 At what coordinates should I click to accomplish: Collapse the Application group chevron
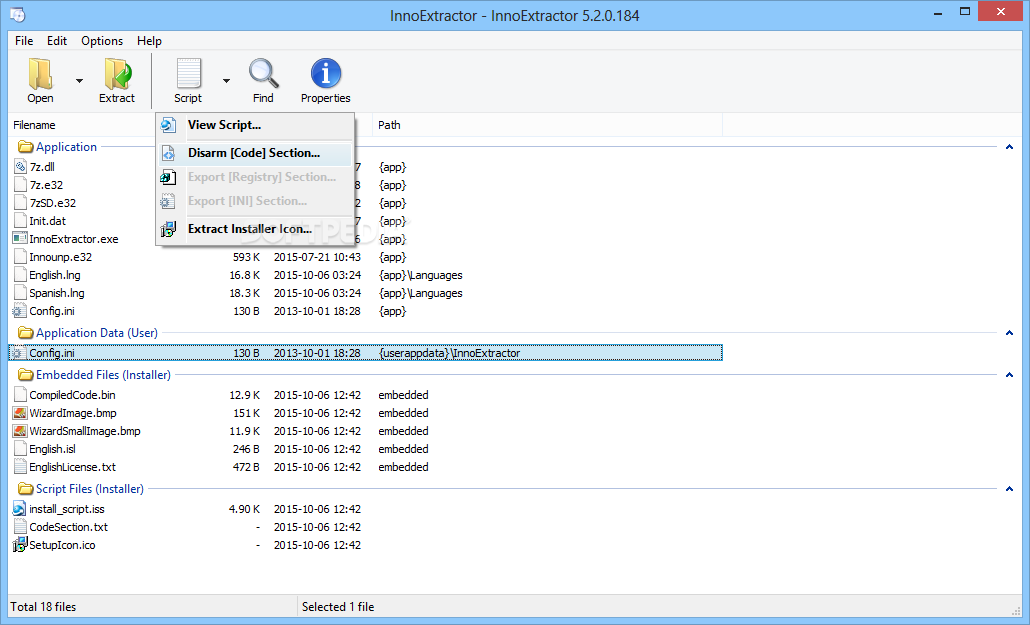point(1010,147)
